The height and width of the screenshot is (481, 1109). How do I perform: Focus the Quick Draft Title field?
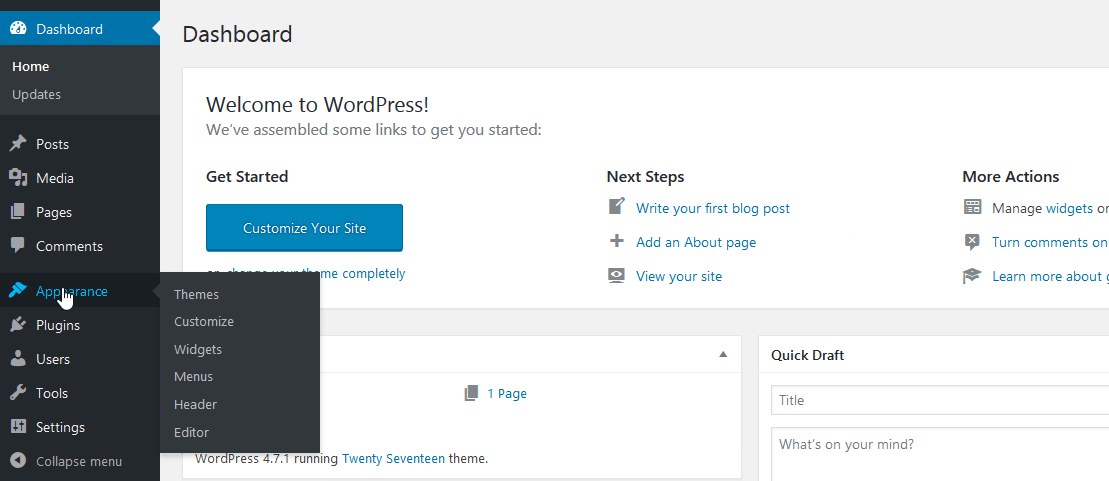click(x=938, y=400)
